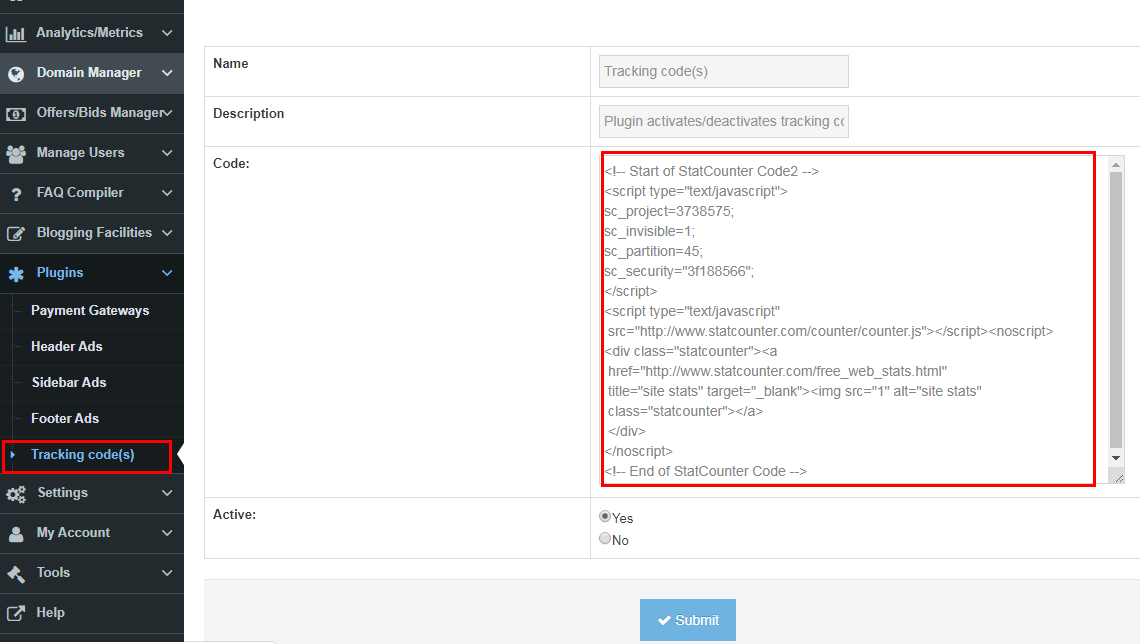This screenshot has width=1140, height=644.
Task: Open Footer Ads submenu item
Action: 65,419
